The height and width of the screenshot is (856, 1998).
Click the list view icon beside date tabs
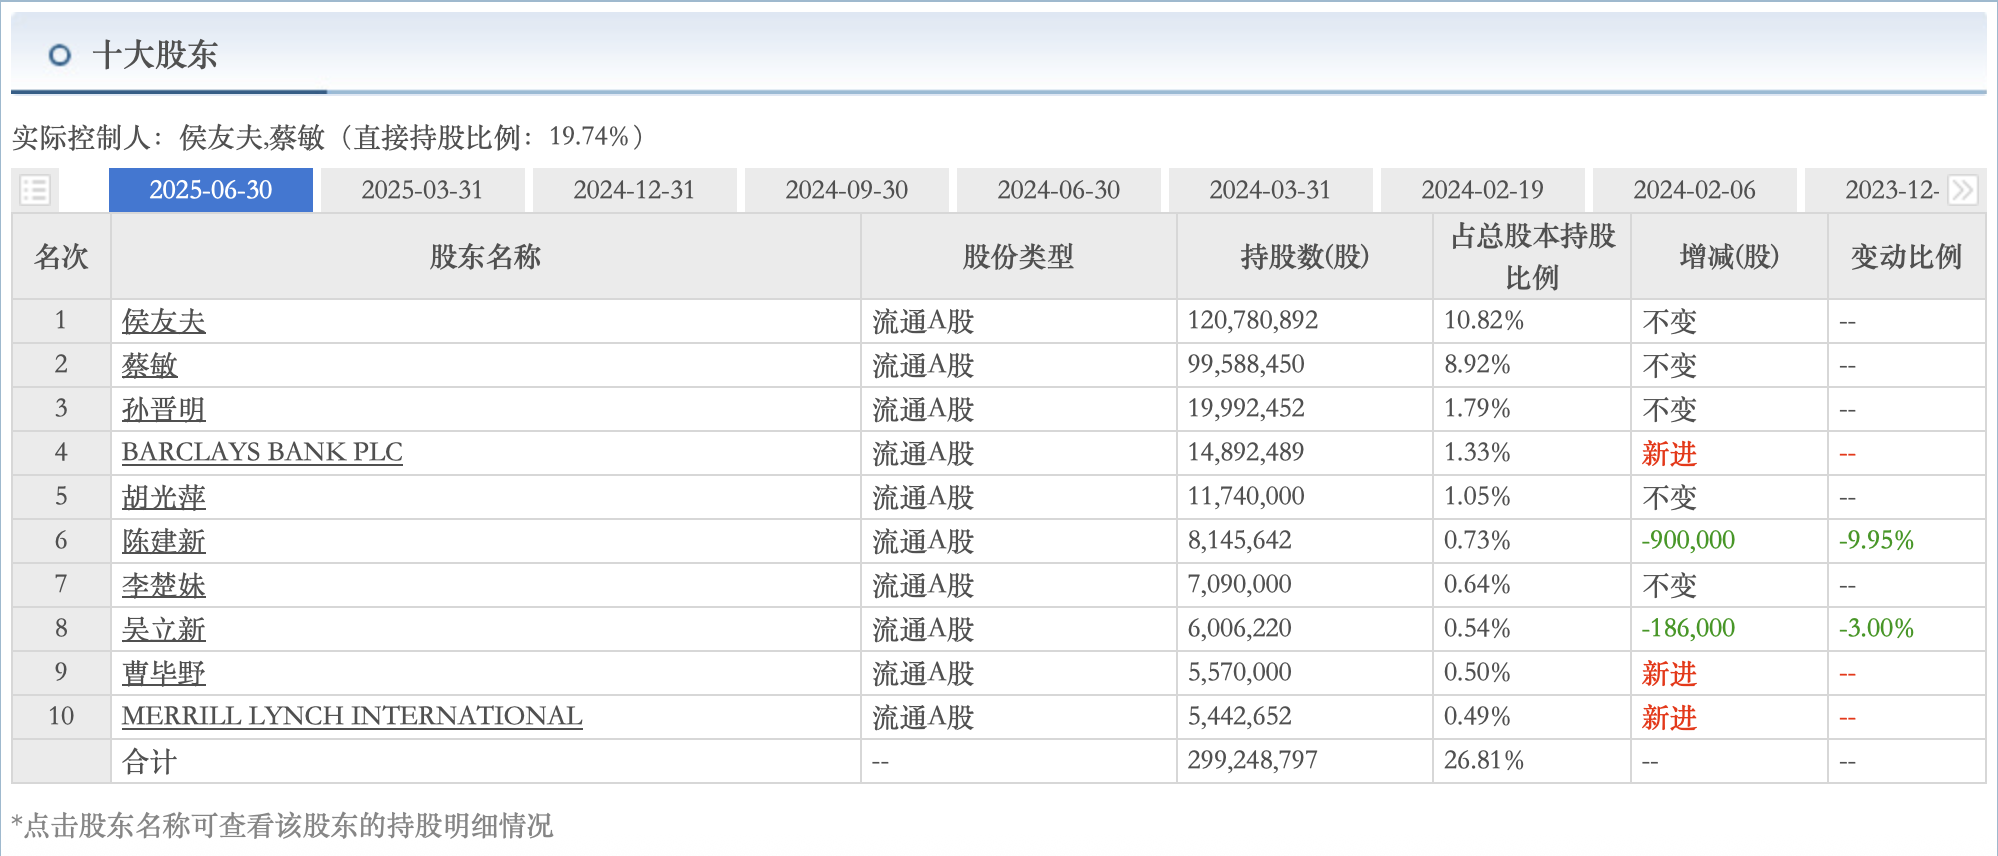click(35, 190)
